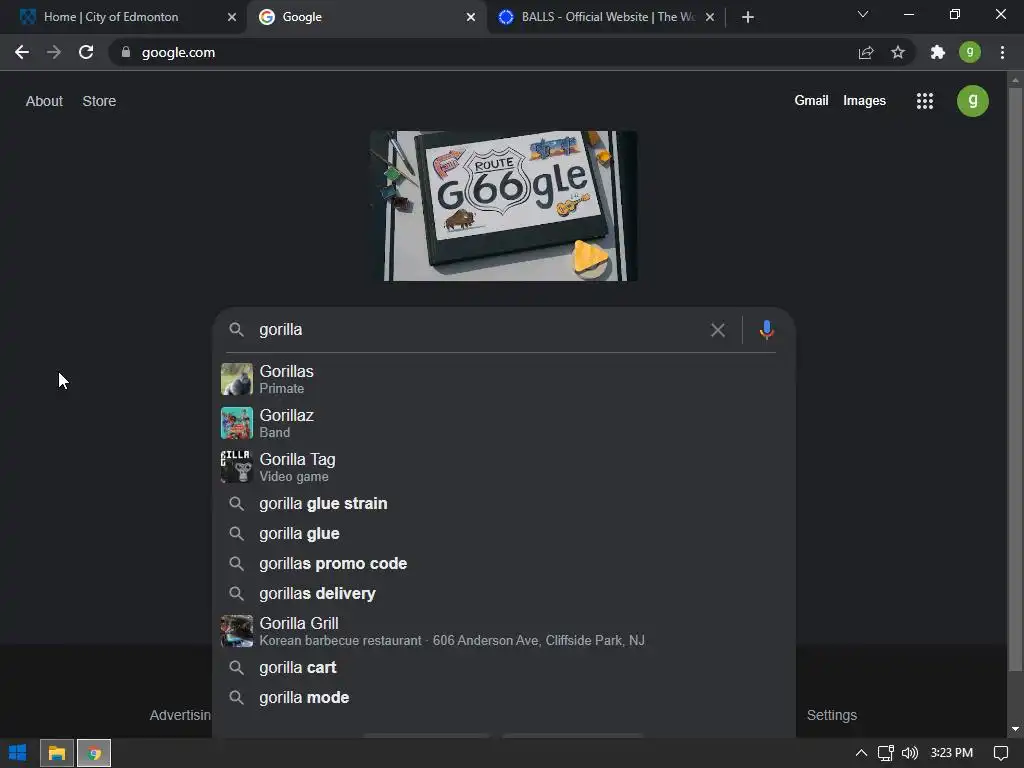Open the Store link
Screen dimensions: 1024x768
pos(99,101)
